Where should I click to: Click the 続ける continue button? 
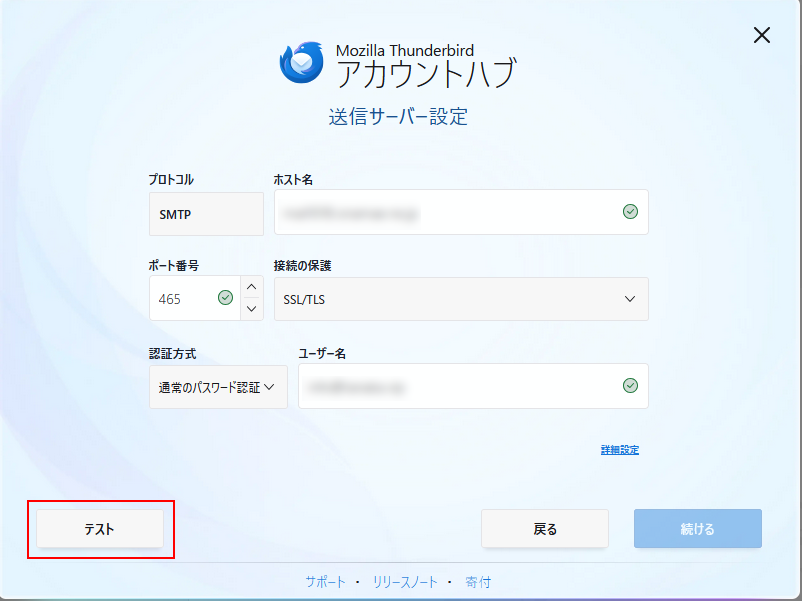point(698,528)
